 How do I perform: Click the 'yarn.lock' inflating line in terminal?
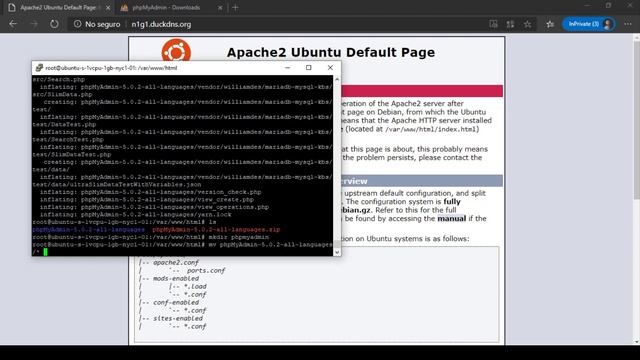(x=136, y=214)
